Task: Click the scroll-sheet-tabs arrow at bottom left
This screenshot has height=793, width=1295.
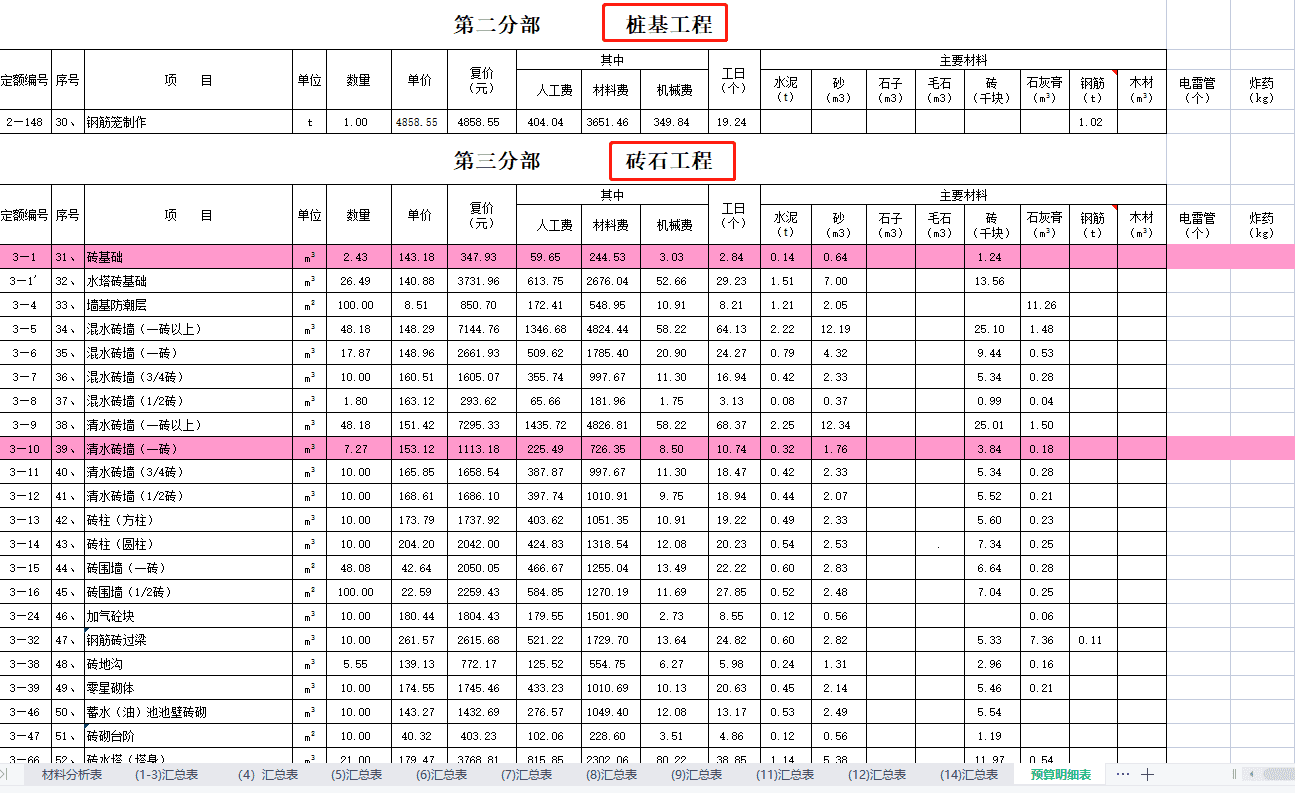Action: click(x=5, y=775)
